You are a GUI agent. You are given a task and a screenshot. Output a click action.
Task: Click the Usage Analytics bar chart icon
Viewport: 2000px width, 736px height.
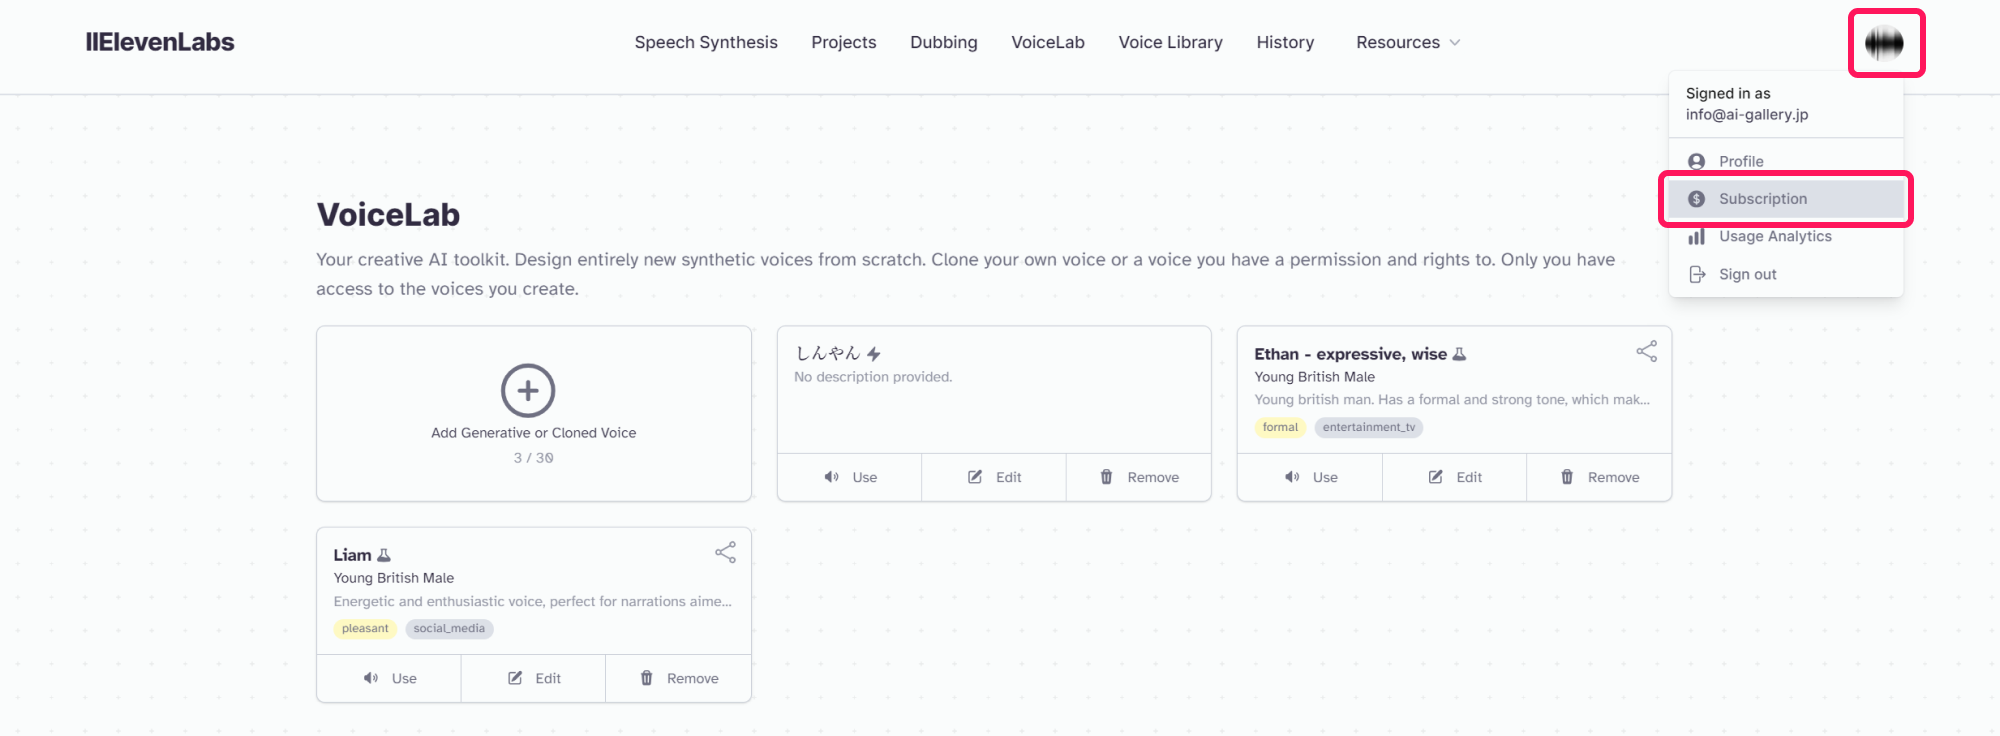coord(1696,236)
